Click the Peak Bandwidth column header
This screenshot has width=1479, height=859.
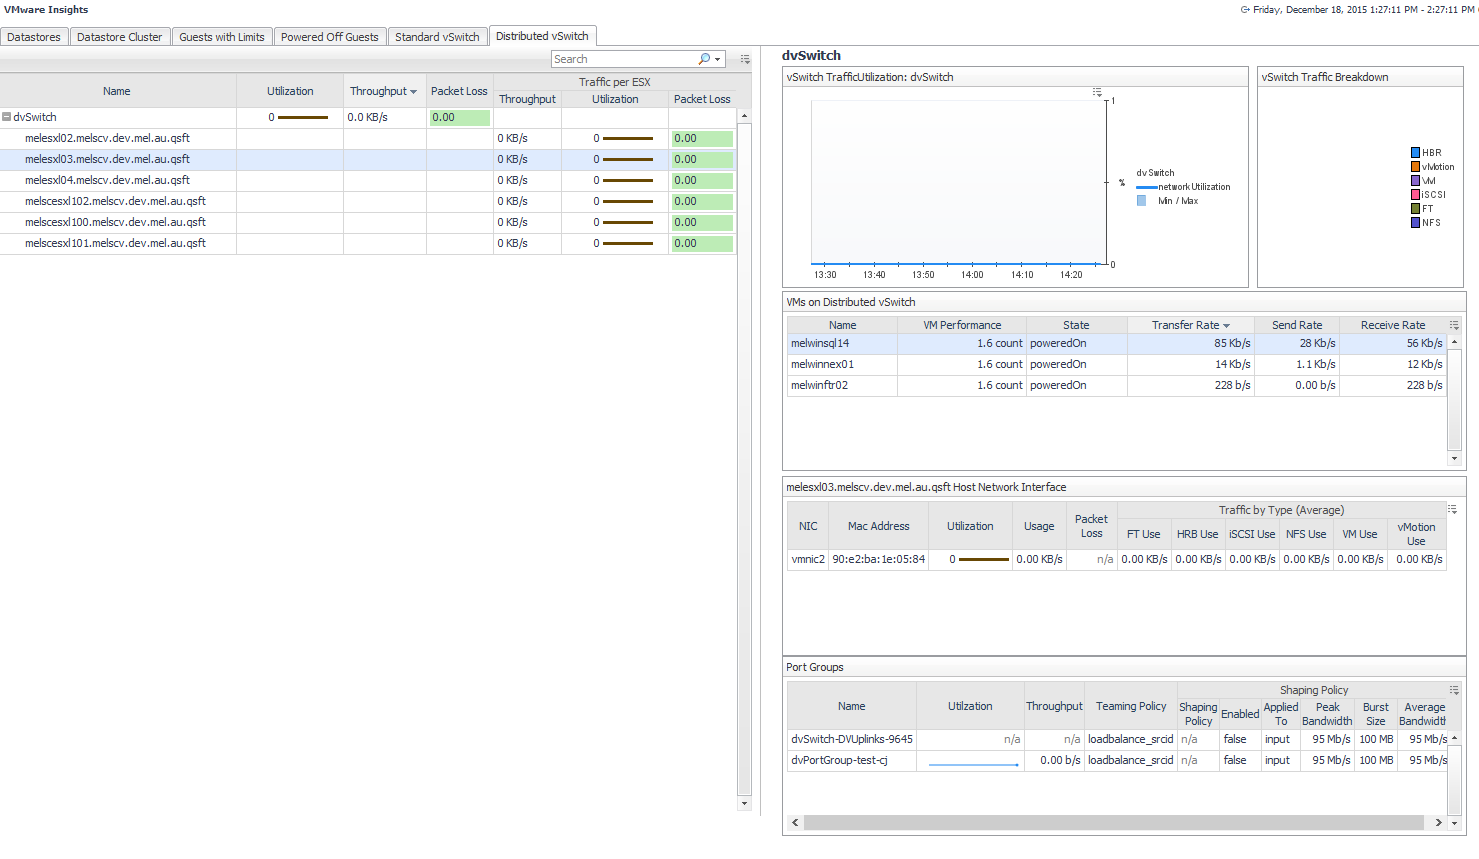click(1327, 714)
